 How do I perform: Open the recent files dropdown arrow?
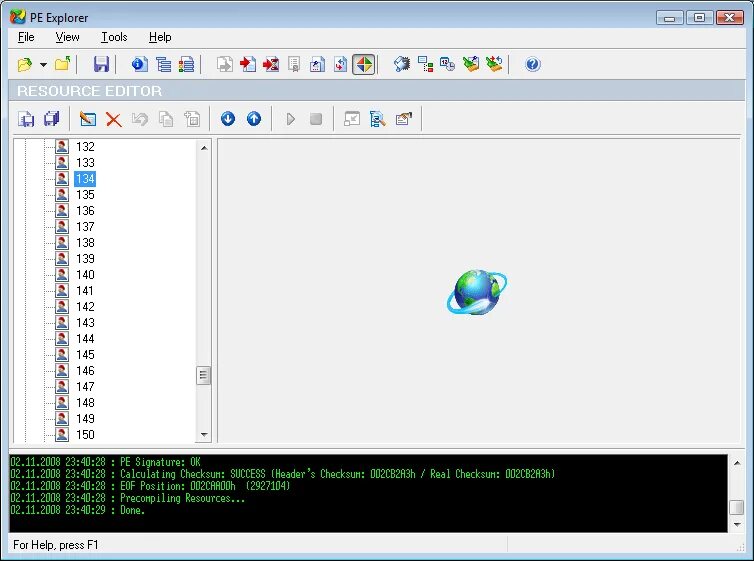43,64
